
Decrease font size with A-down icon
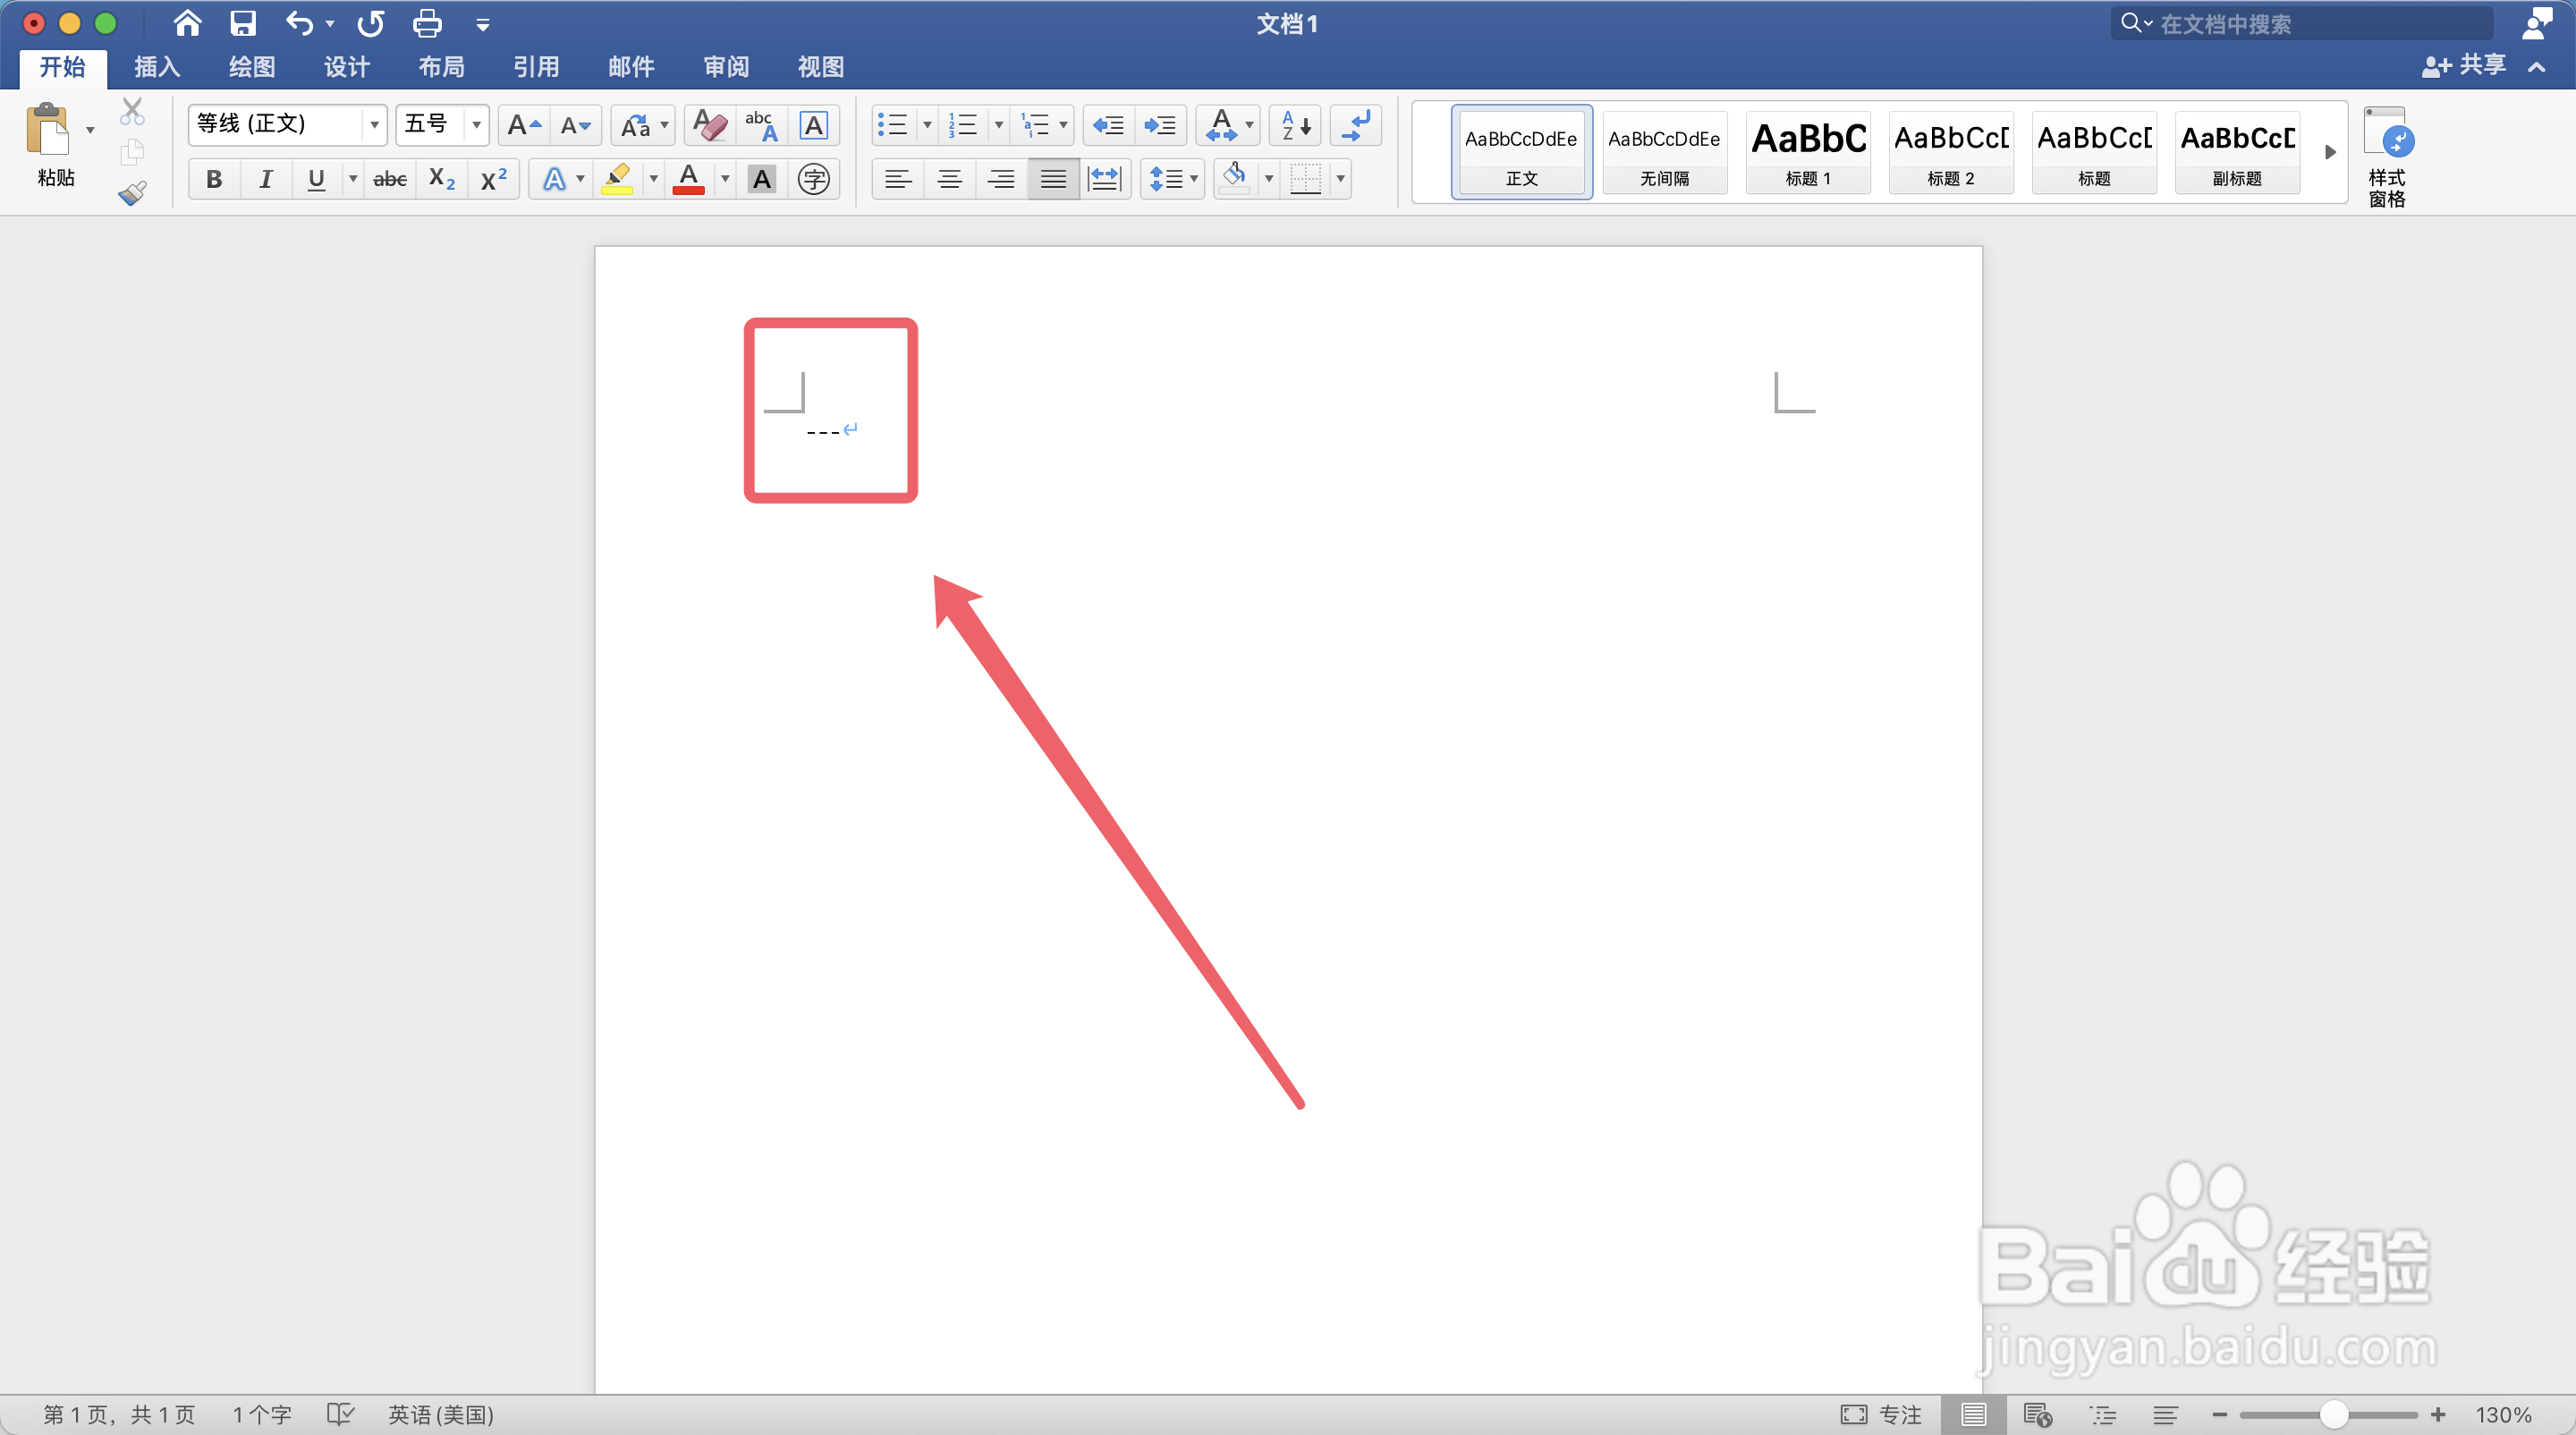pyautogui.click(x=575, y=125)
